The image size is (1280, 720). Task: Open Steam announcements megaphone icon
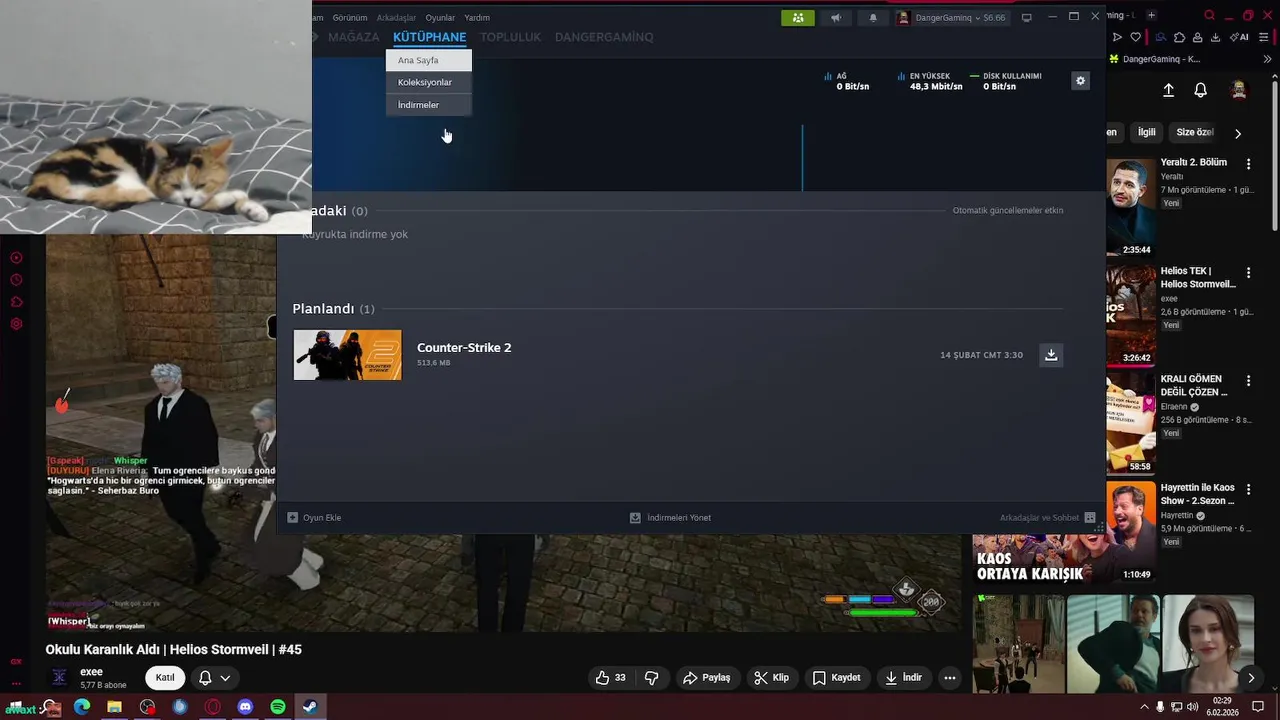(x=836, y=17)
